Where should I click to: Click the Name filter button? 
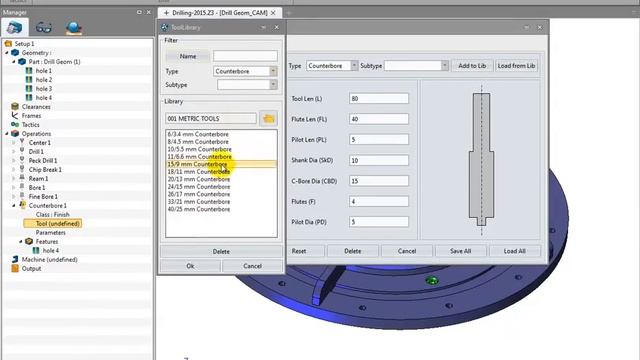[x=188, y=56]
